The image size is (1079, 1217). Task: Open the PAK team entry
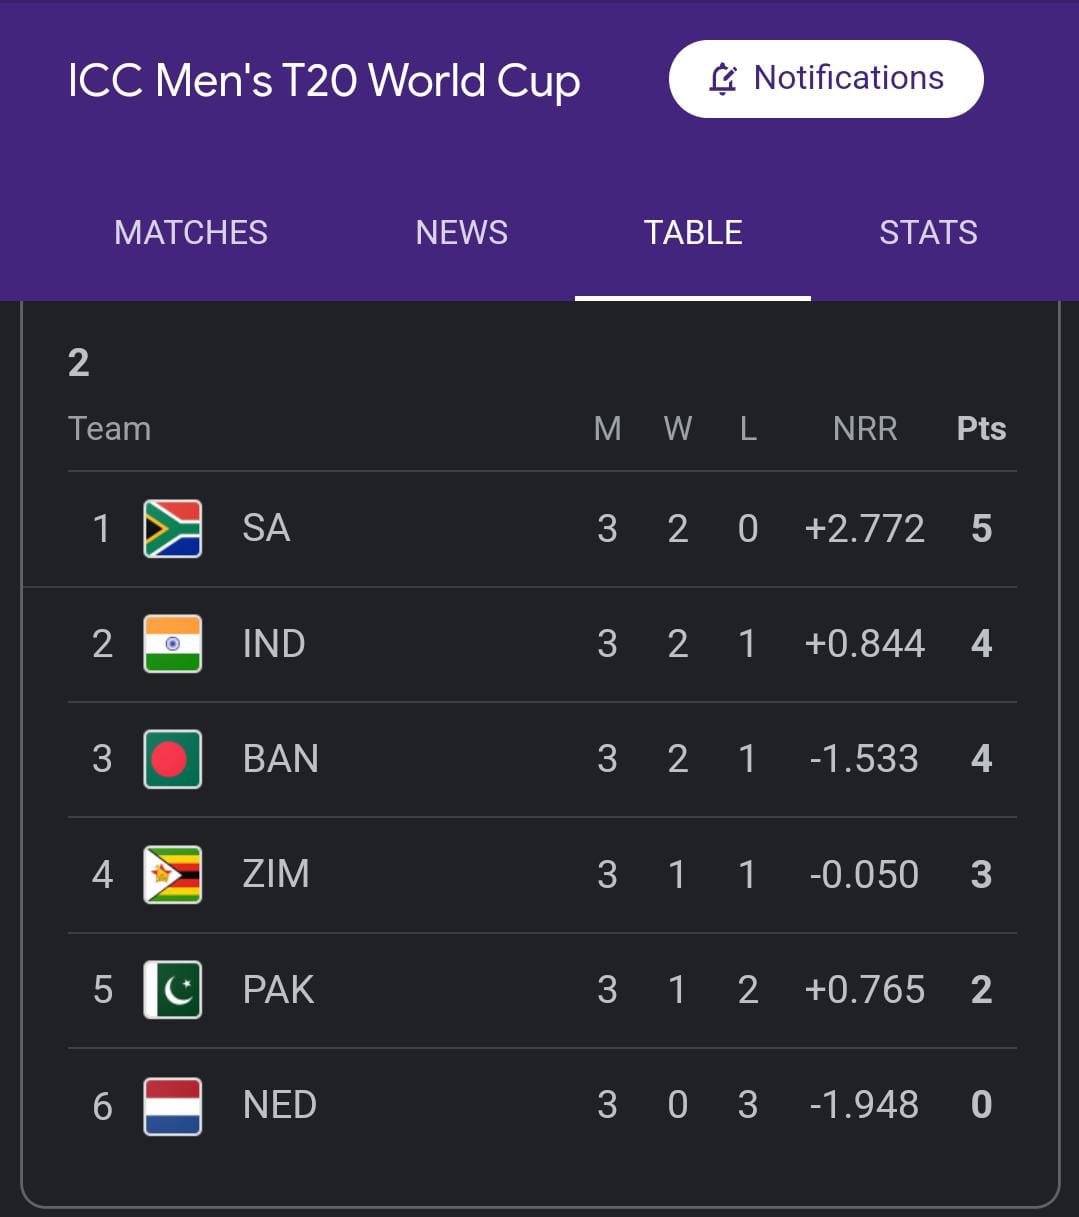click(278, 989)
